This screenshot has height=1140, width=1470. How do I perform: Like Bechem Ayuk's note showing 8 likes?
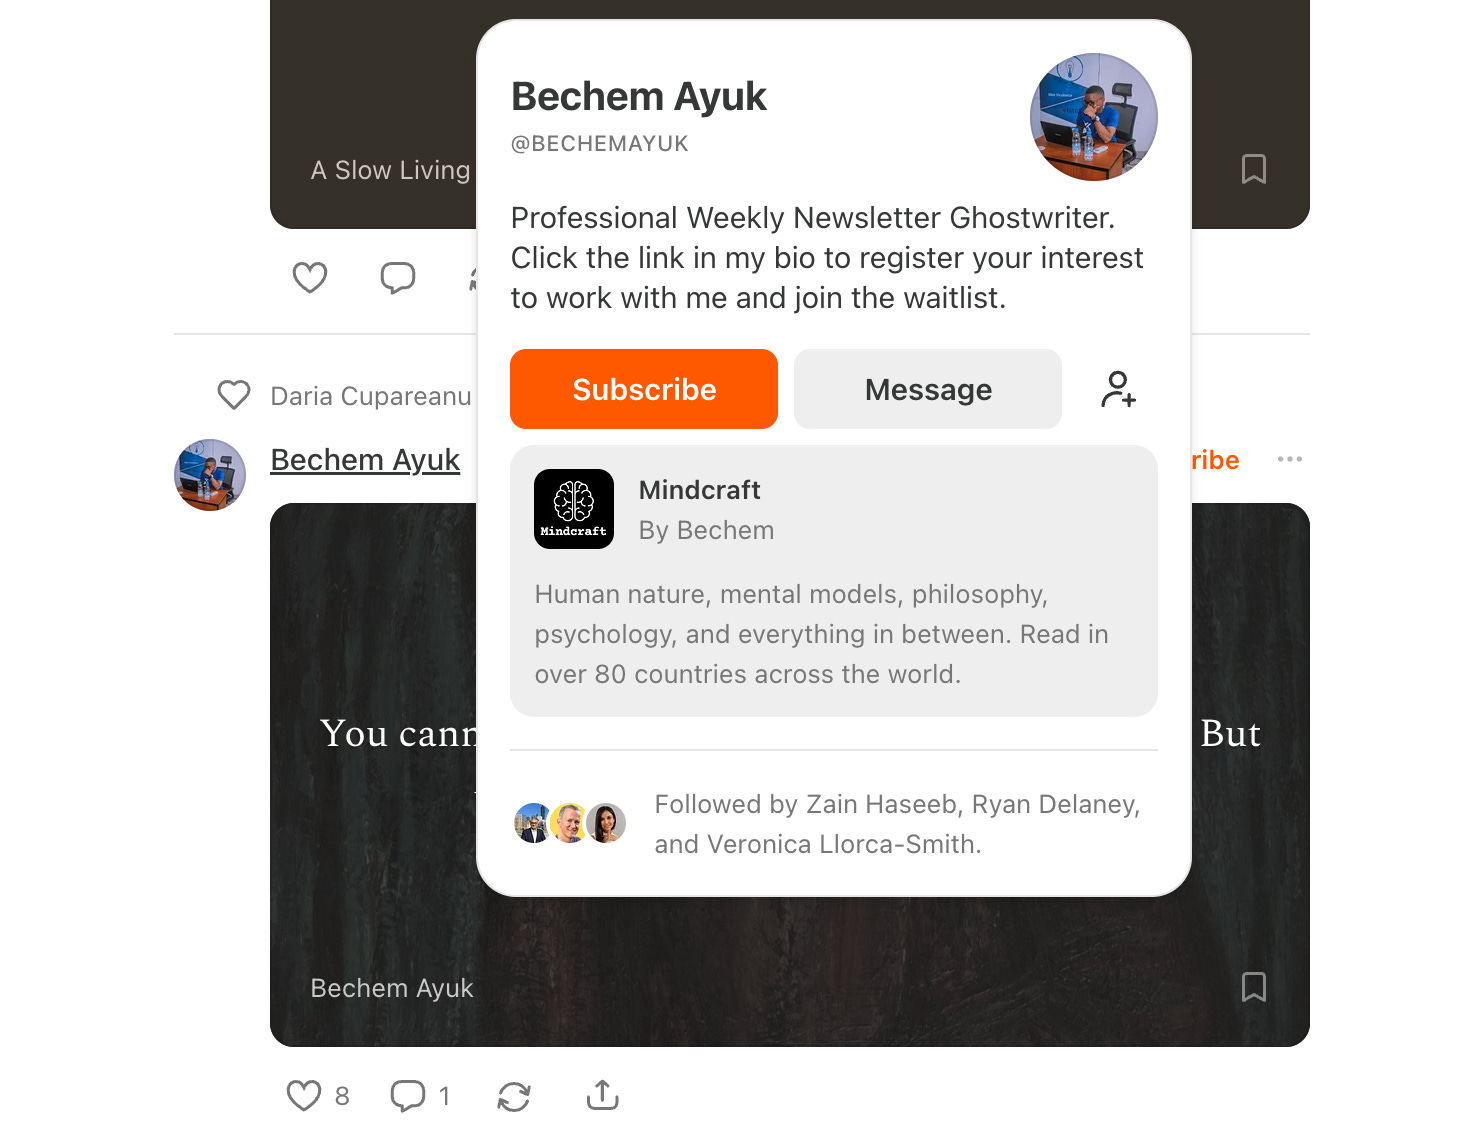304,1096
